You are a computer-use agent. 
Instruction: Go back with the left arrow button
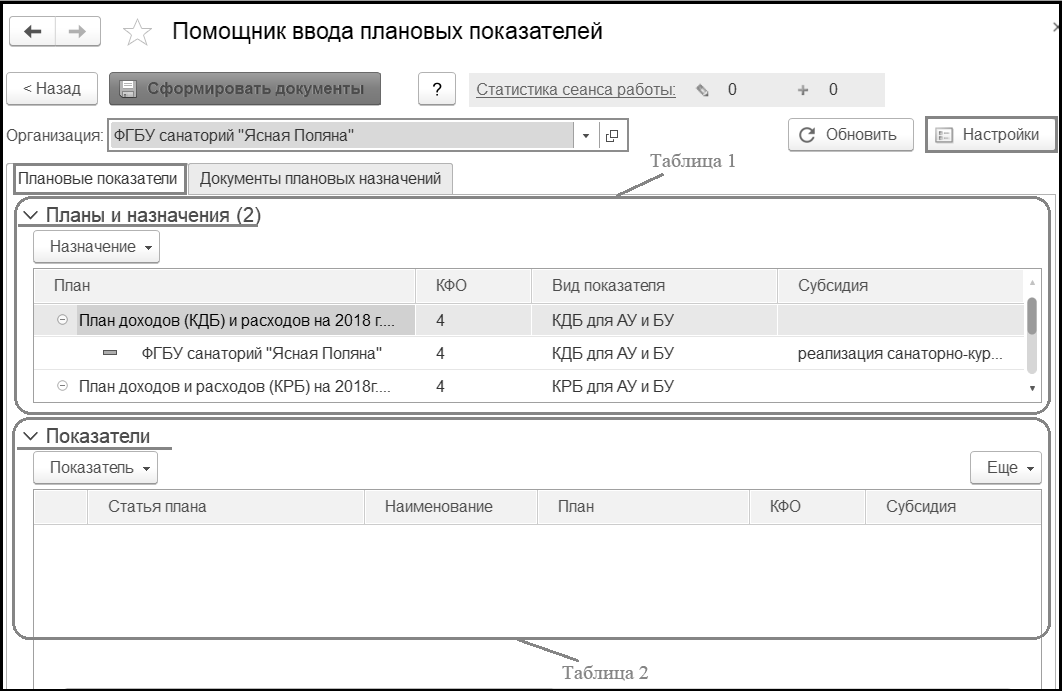pyautogui.click(x=33, y=31)
